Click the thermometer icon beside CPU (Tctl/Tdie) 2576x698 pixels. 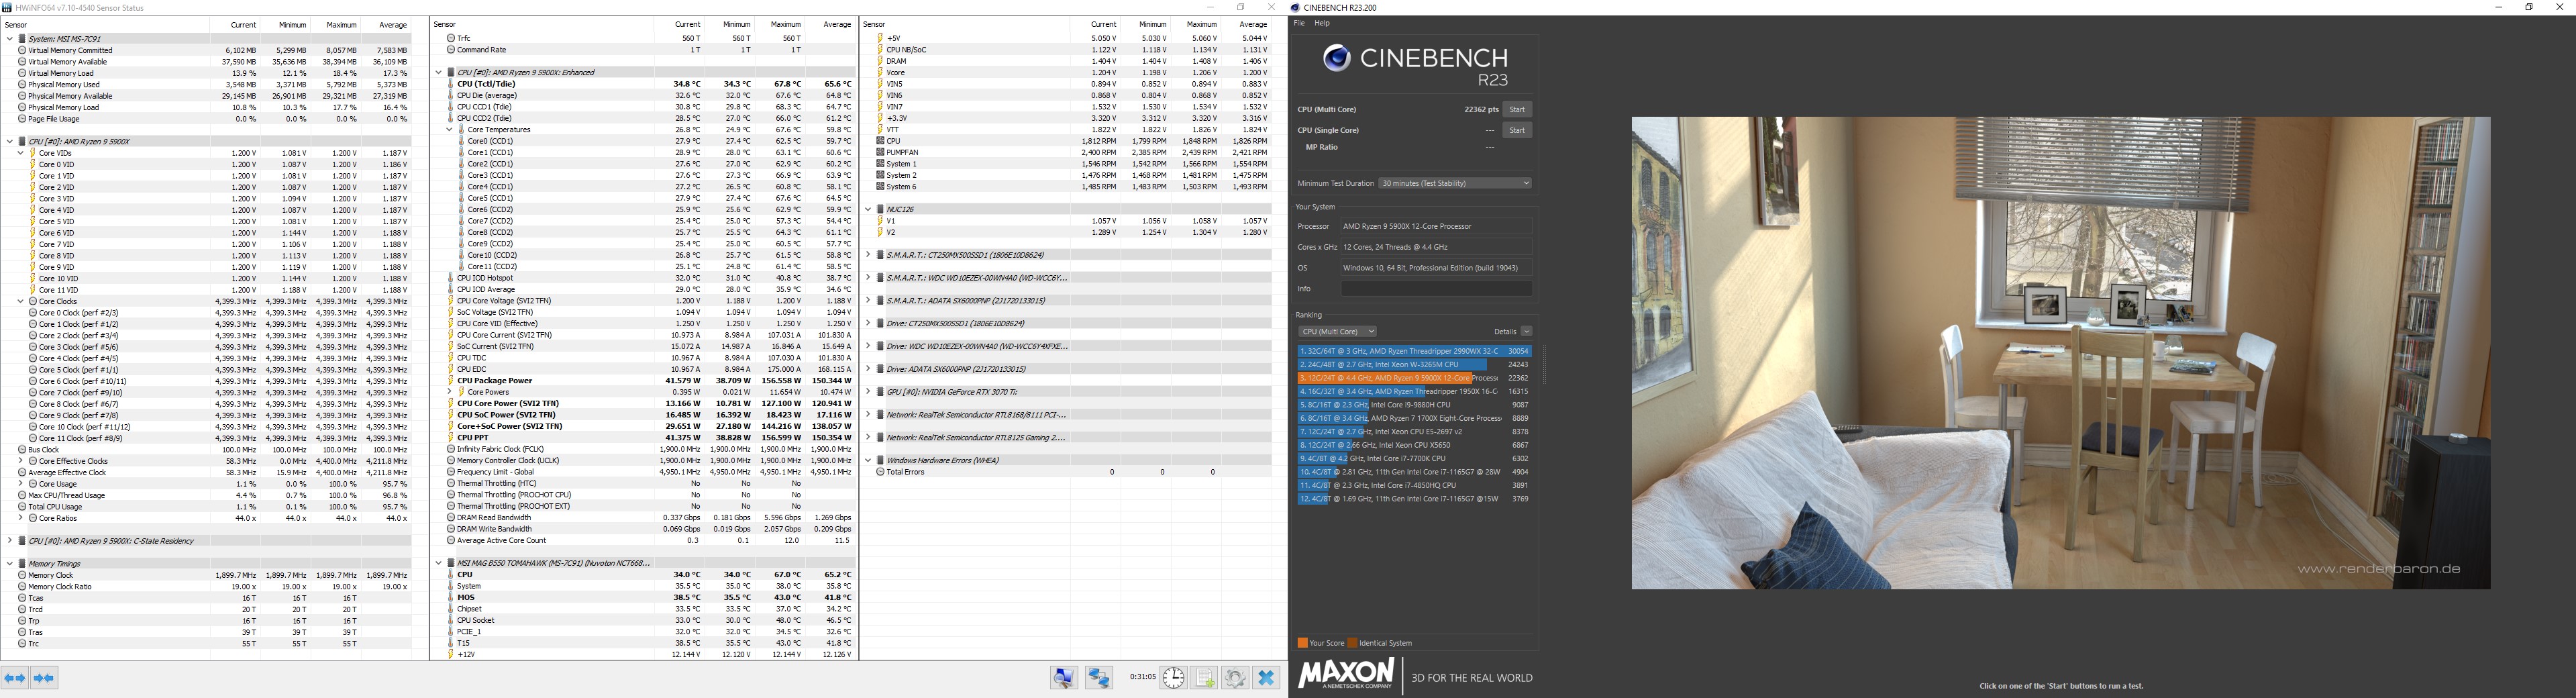[x=451, y=84]
